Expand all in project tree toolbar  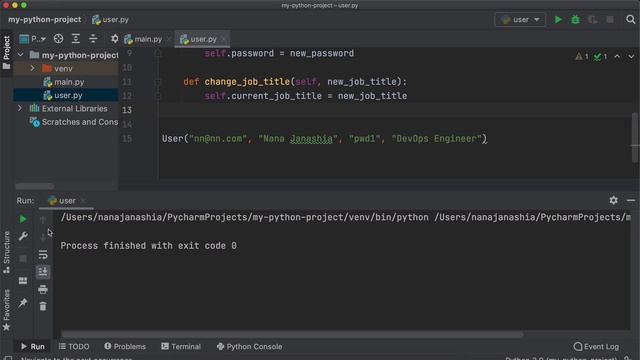click(x=76, y=39)
